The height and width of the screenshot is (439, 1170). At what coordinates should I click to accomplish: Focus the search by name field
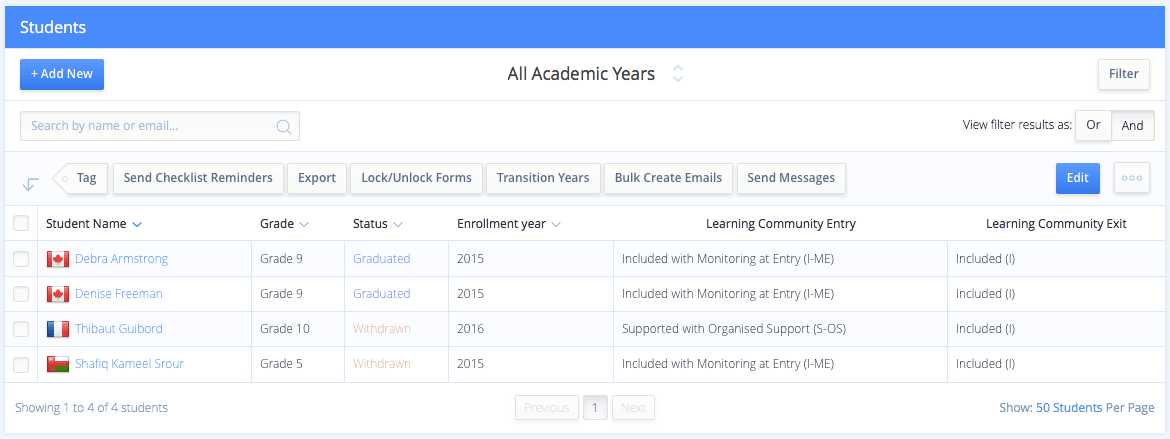coord(150,126)
